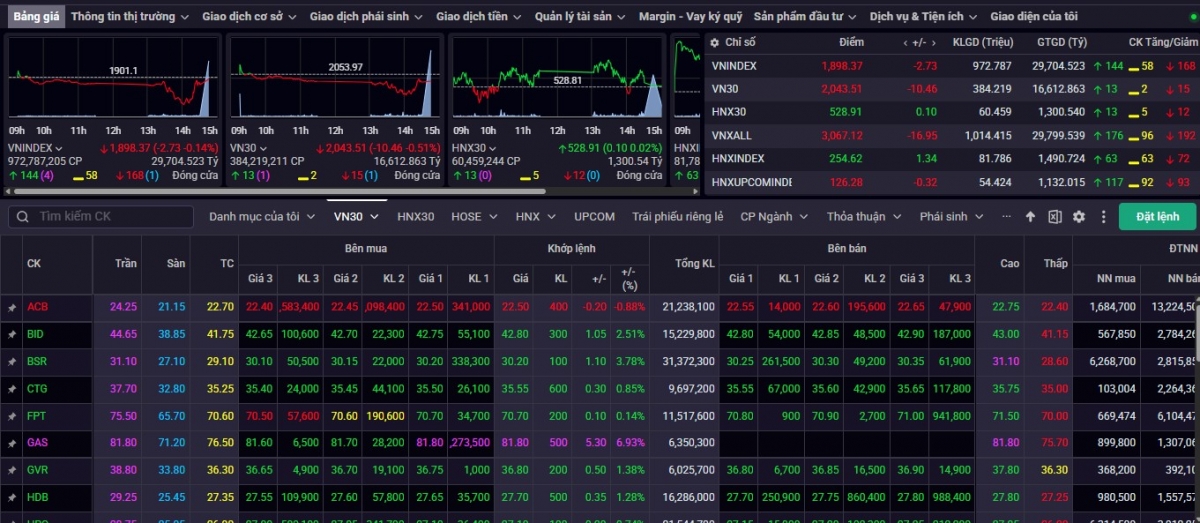Export the price board to Excel

(x=1055, y=216)
